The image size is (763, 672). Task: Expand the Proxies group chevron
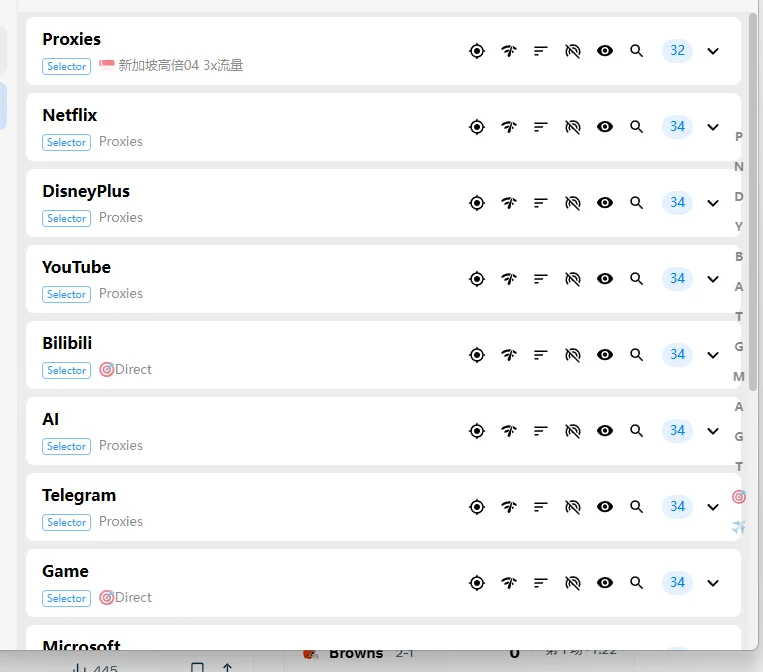click(713, 51)
